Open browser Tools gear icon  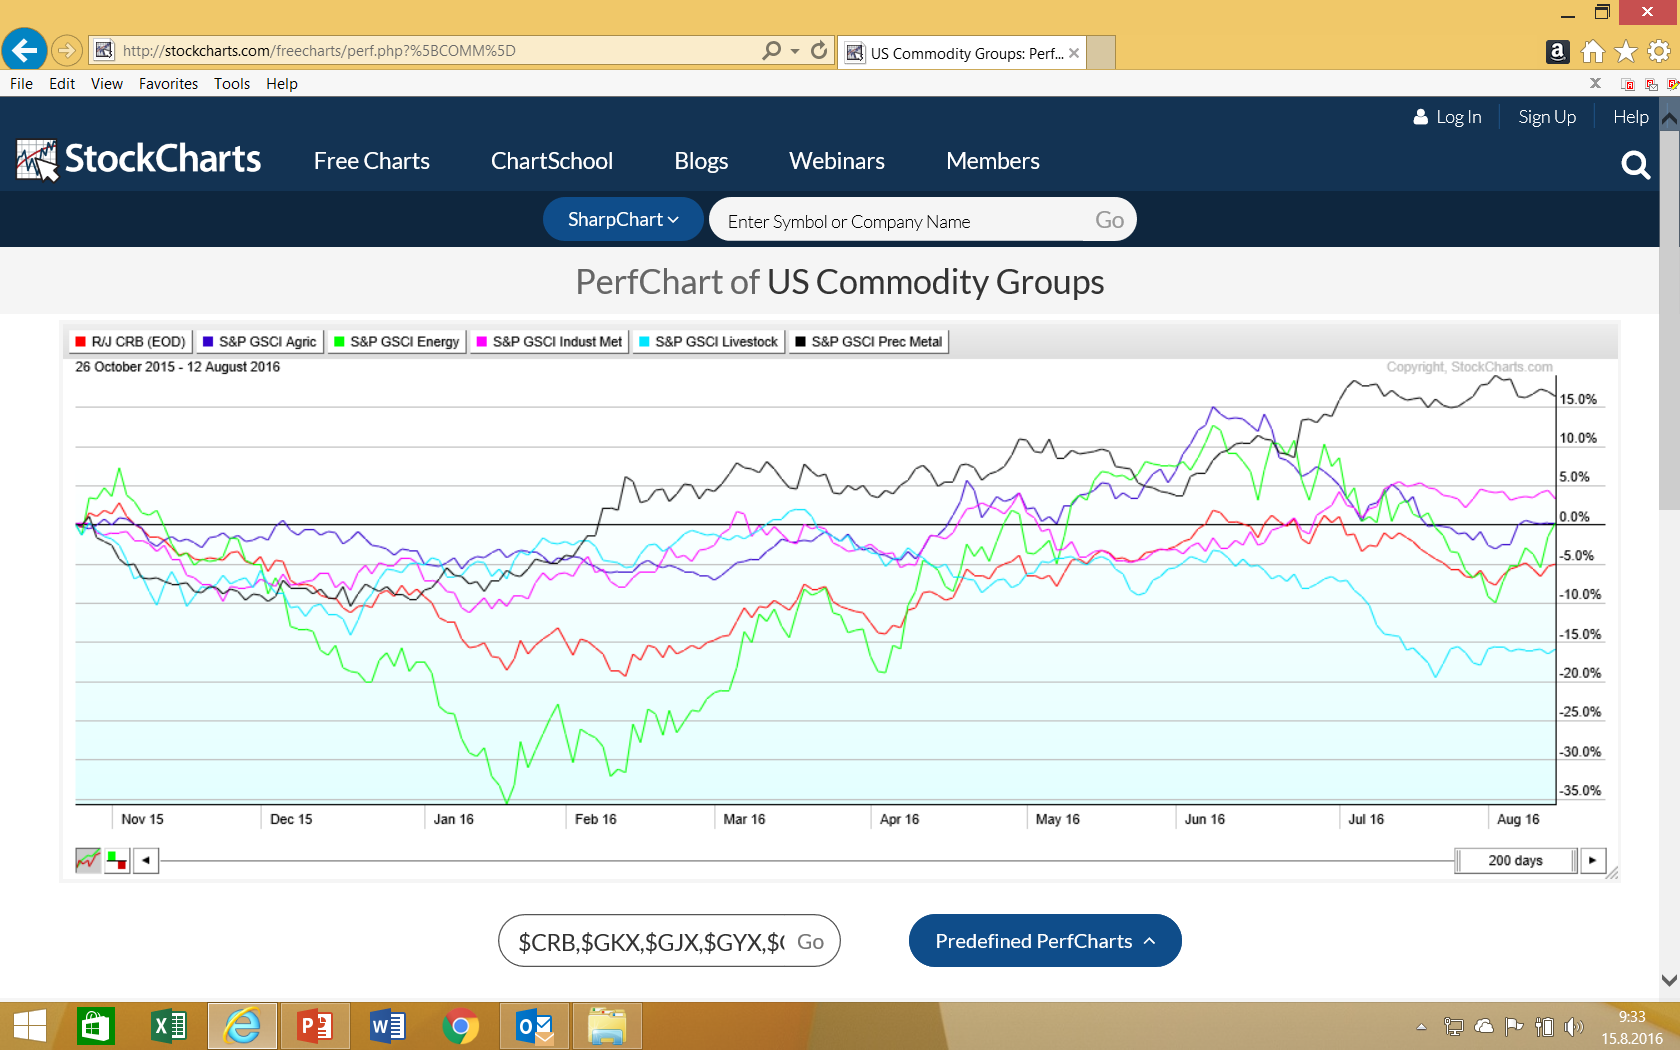click(x=1659, y=51)
